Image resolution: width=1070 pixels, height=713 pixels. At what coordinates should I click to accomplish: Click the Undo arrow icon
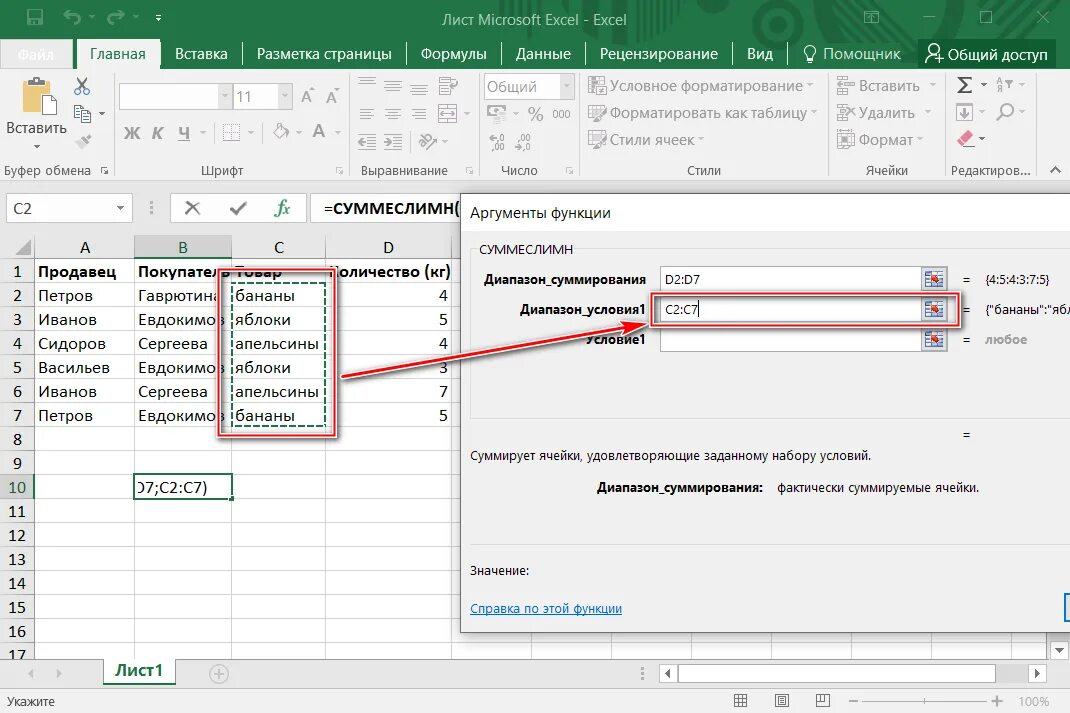(71, 17)
